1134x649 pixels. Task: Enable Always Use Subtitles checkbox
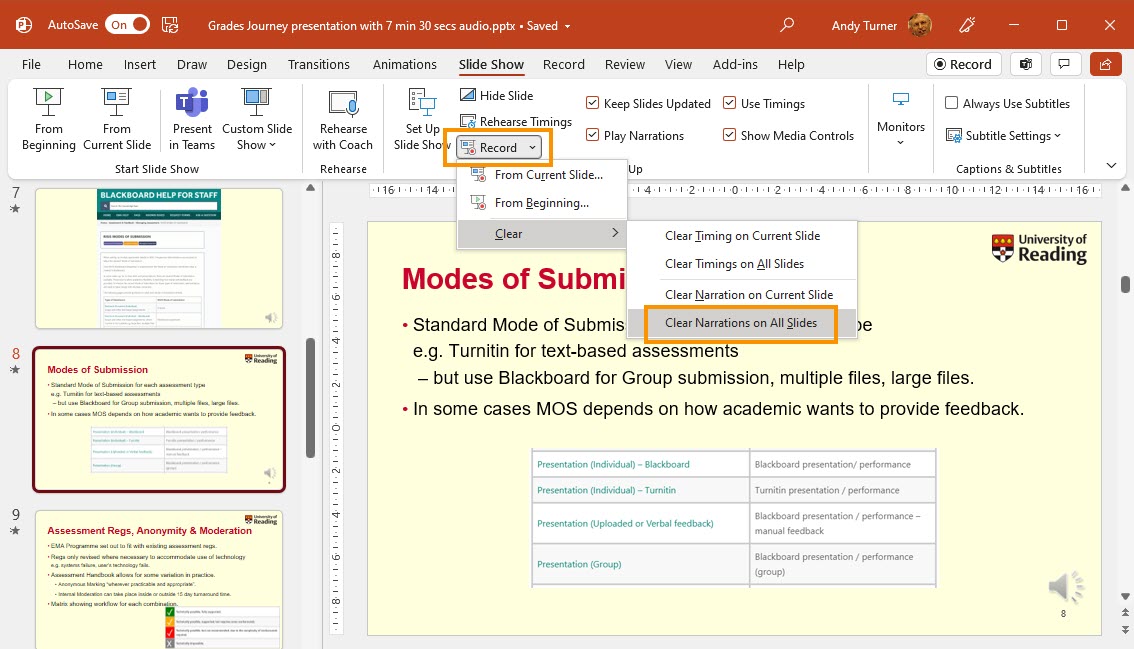pos(953,104)
